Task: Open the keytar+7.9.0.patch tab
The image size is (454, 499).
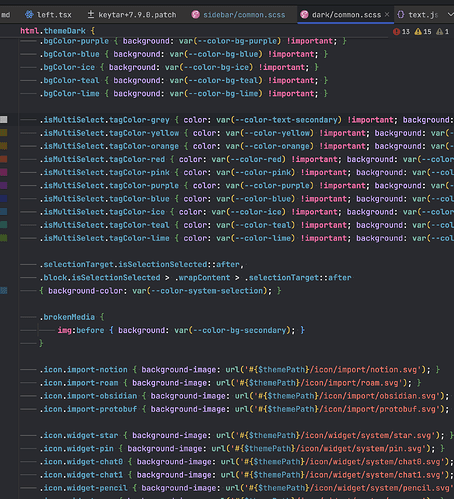Action: [132, 15]
